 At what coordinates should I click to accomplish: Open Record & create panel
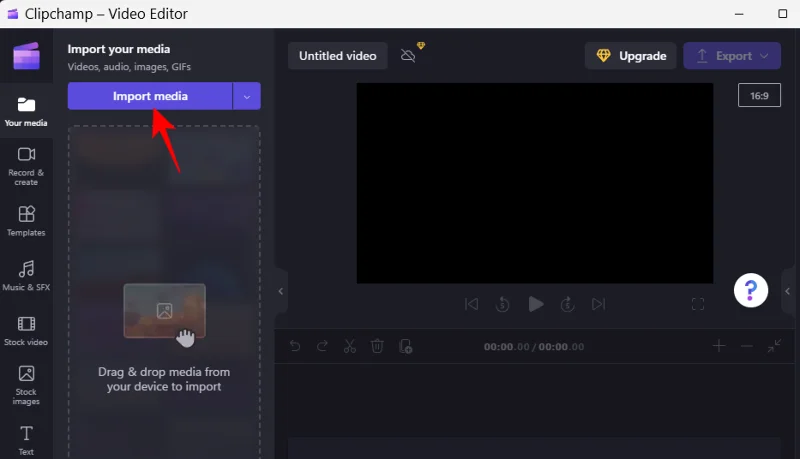26,166
